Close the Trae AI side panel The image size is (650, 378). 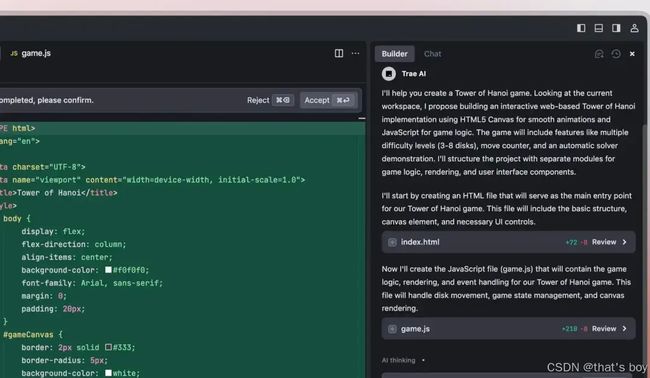tap(632, 54)
